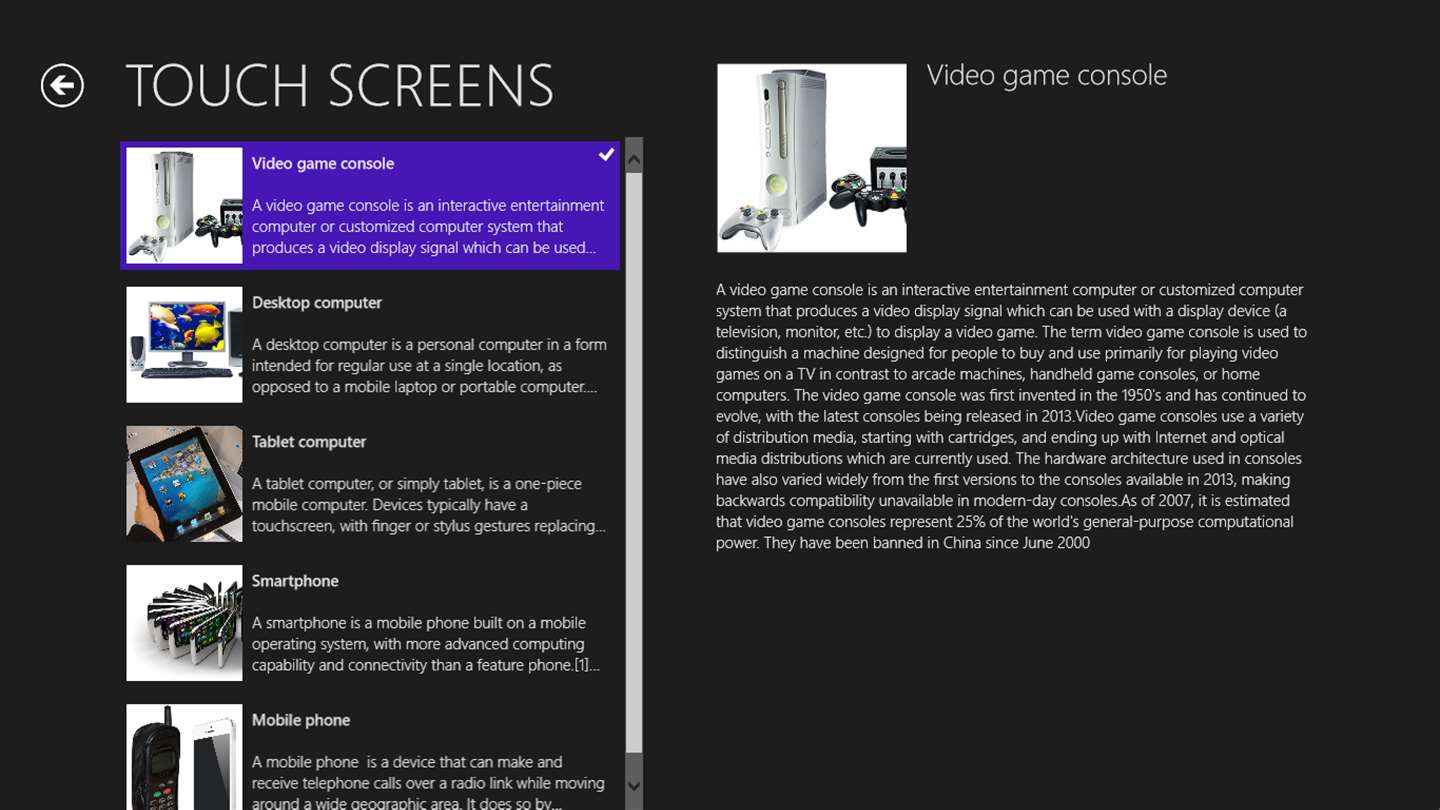Click the Mobile phone description text
This screenshot has height=810, width=1440.
[x=428, y=782]
